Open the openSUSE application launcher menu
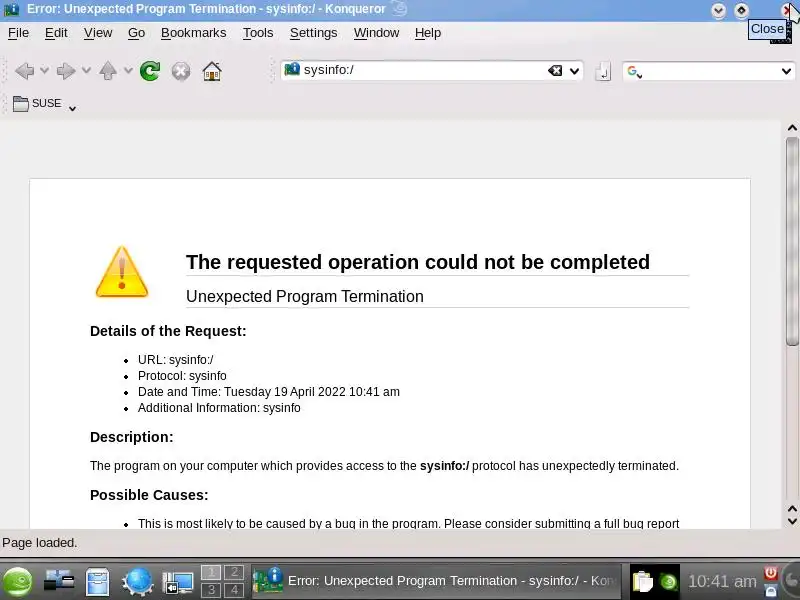The image size is (800, 600). pos(18,582)
